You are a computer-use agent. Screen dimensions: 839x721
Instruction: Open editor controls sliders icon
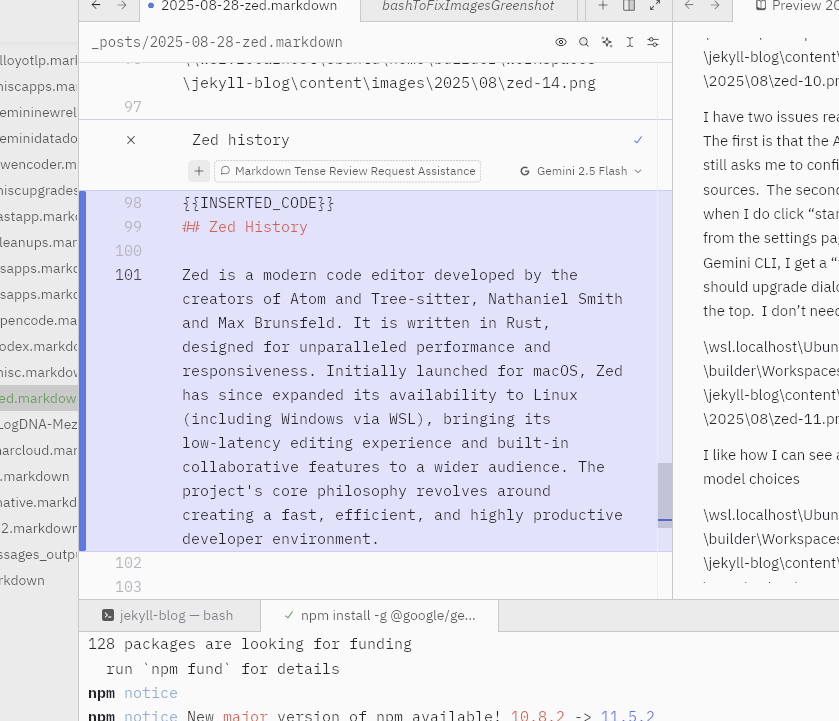[x=653, y=42]
